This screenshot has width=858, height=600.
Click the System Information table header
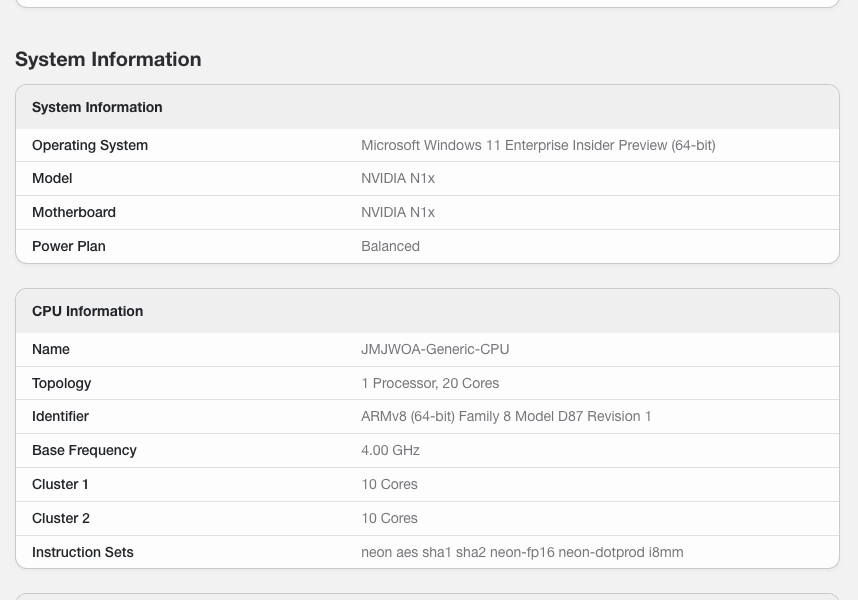pyautogui.click(x=97, y=107)
